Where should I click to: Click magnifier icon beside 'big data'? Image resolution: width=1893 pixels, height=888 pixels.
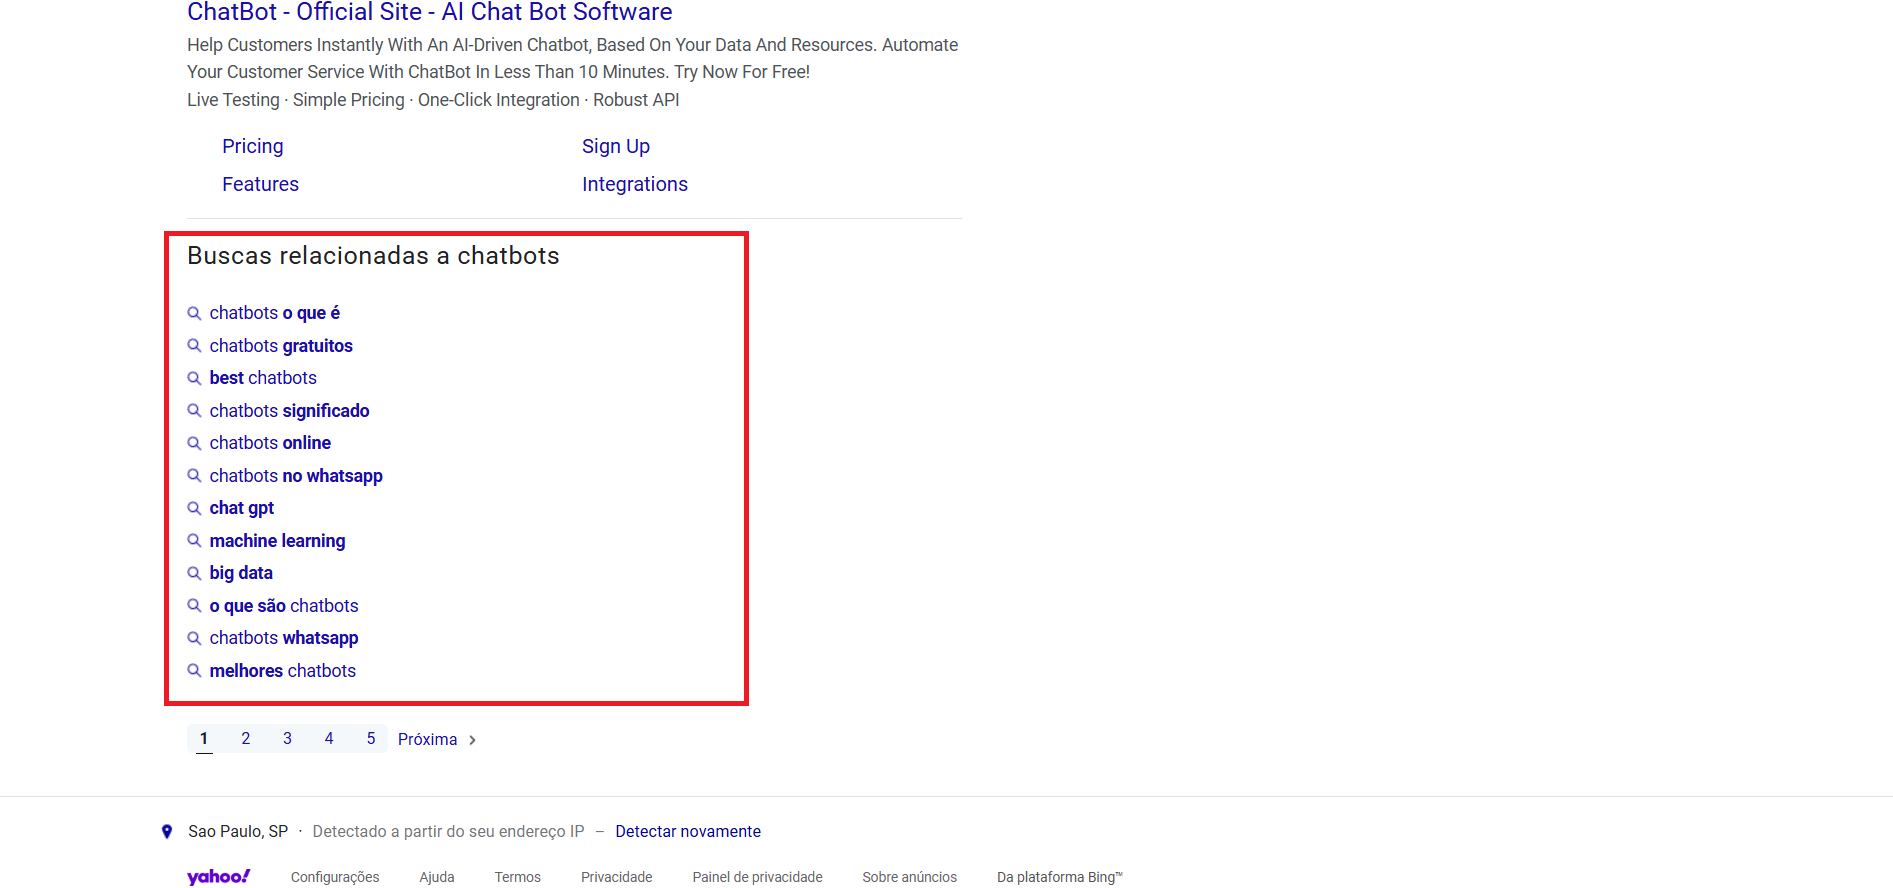195,574
